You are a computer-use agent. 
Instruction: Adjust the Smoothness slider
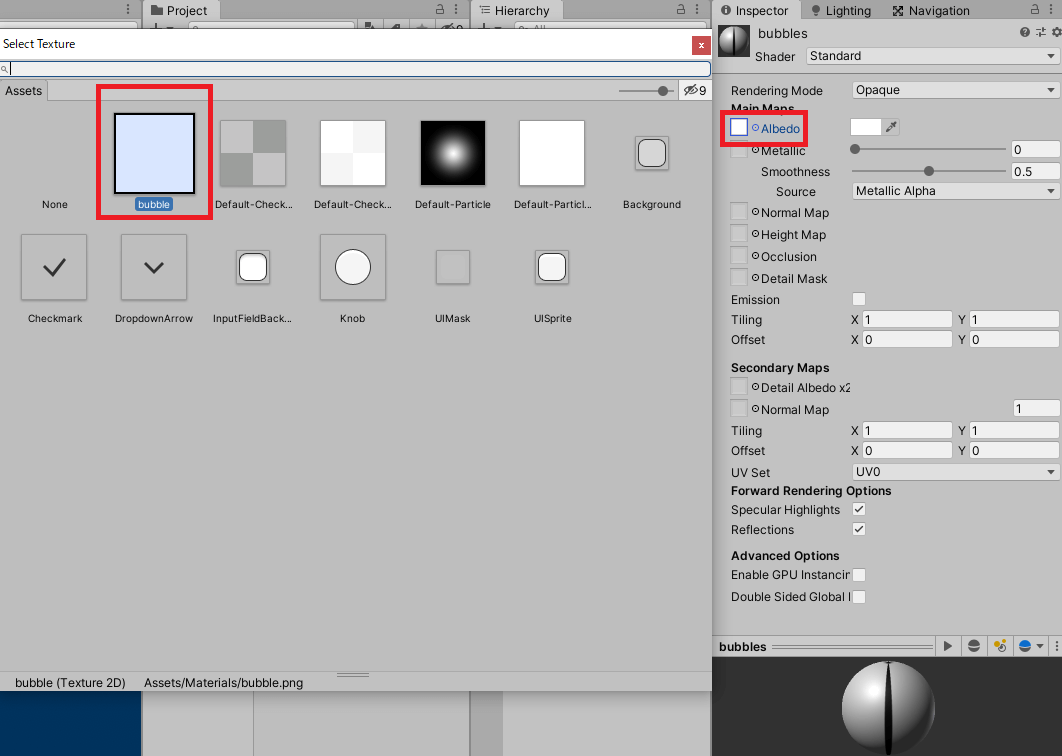[x=929, y=171]
